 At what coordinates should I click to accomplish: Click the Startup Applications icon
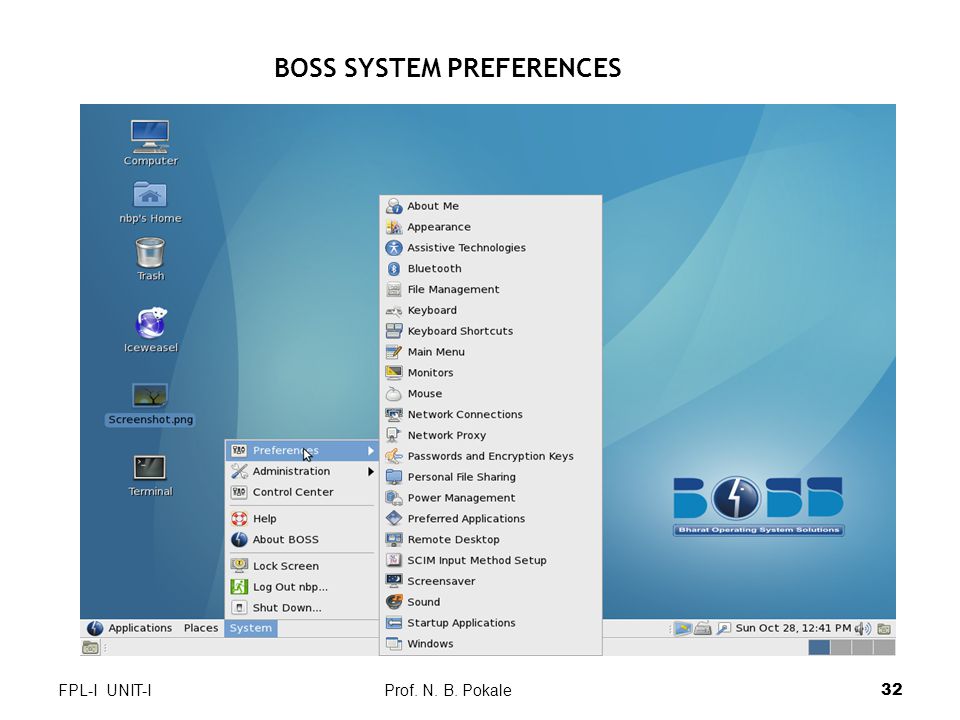coord(394,623)
